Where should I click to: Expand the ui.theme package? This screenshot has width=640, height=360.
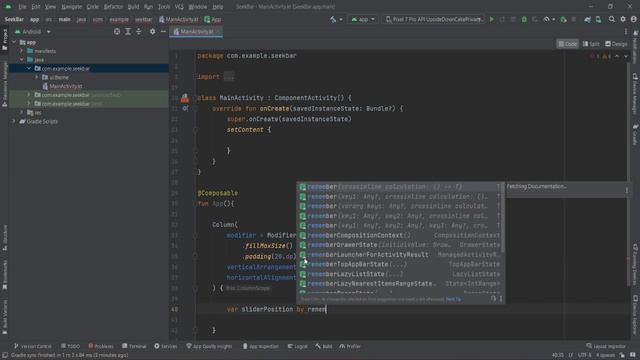pos(36,77)
